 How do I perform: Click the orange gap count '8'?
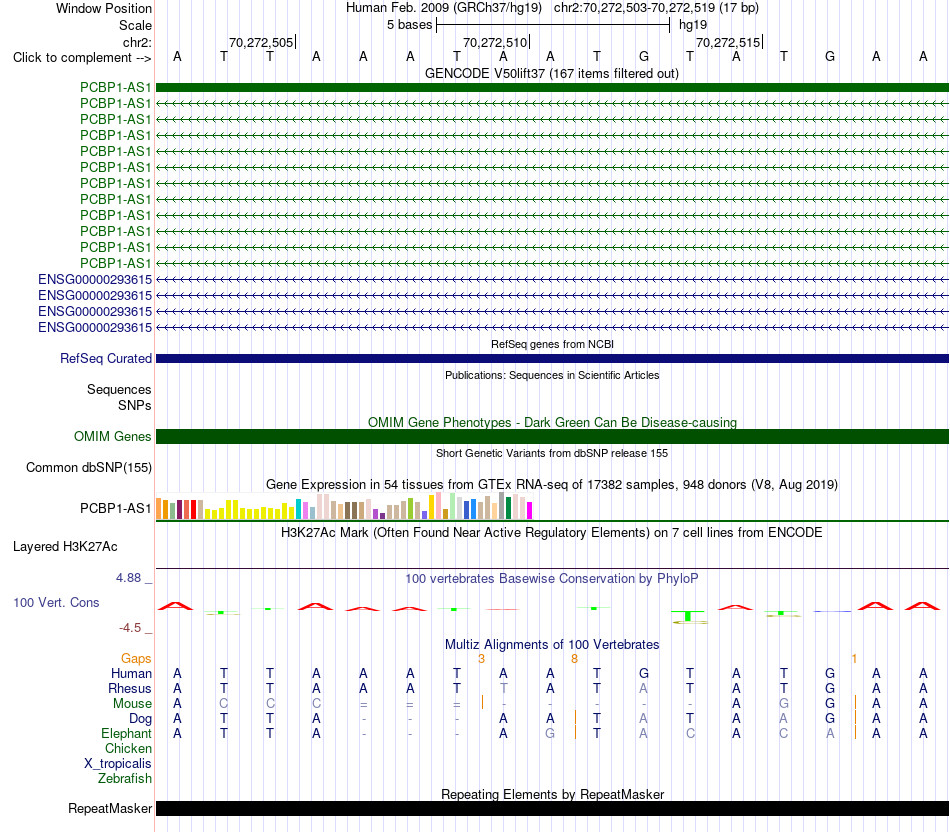(x=574, y=659)
